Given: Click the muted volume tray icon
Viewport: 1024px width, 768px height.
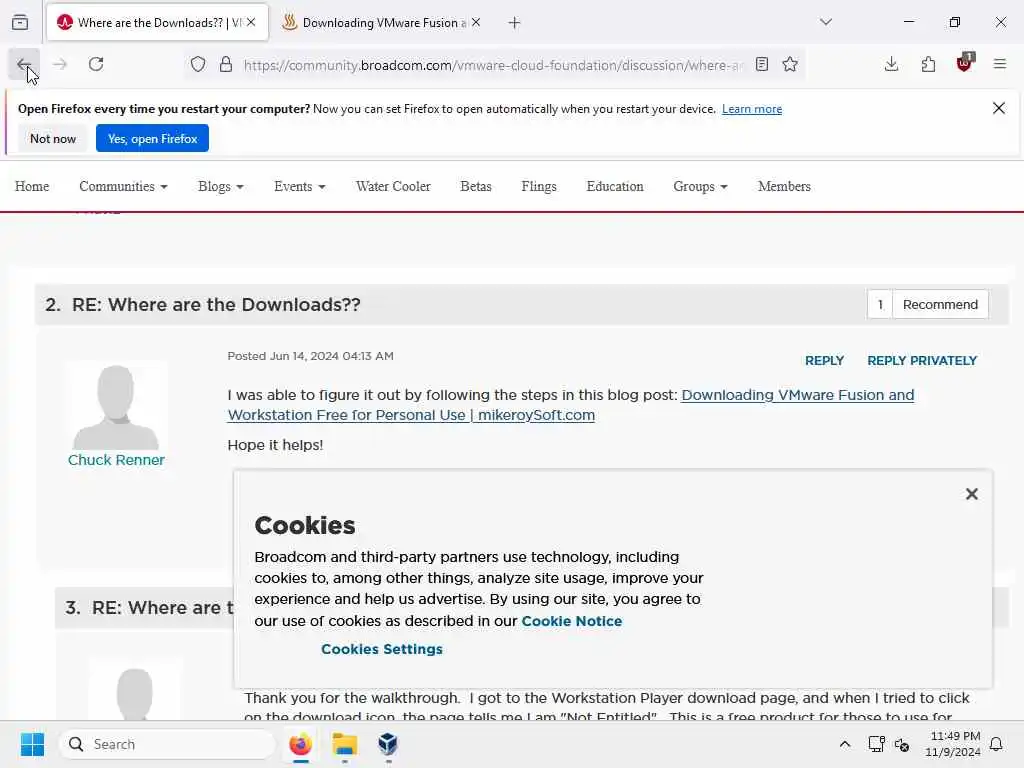Looking at the screenshot, I should click(903, 744).
